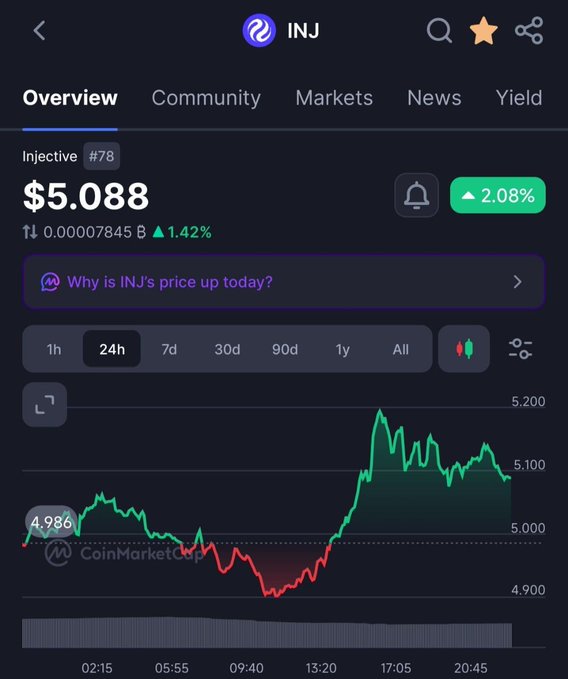Swap the BTC conversion arrows icon
The width and height of the screenshot is (568, 679).
[30, 232]
